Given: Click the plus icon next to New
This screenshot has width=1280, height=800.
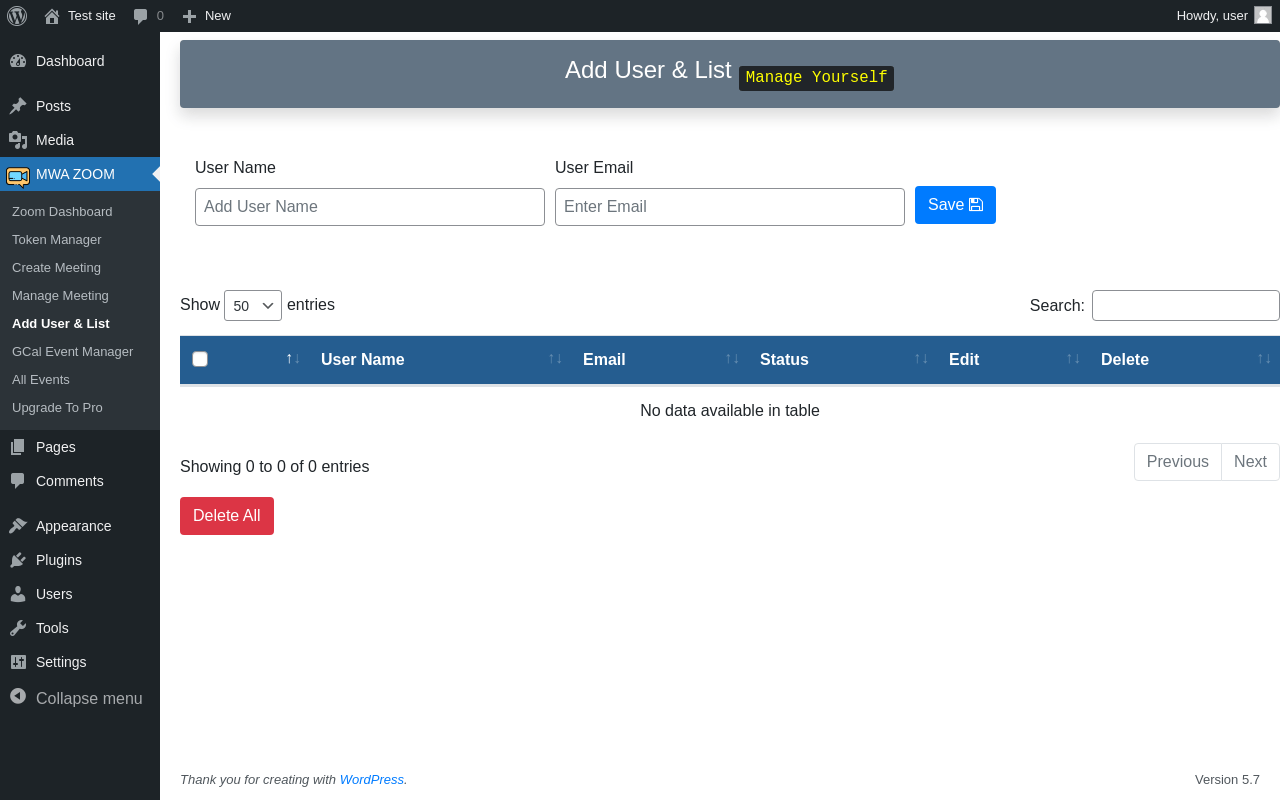Looking at the screenshot, I should pyautogui.click(x=189, y=16).
